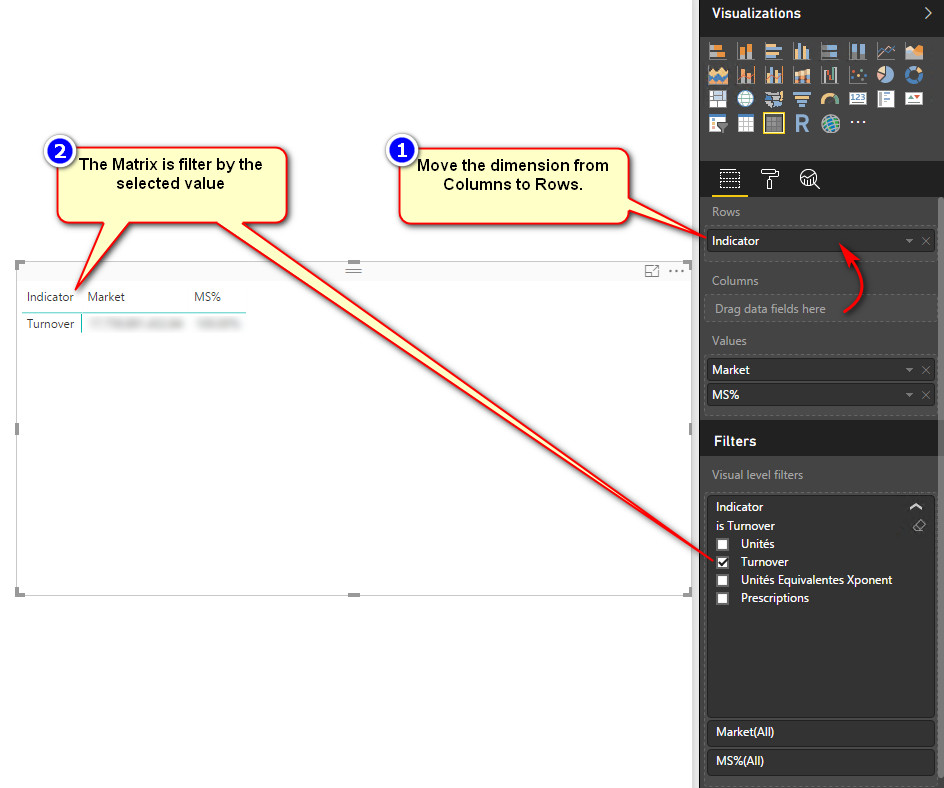944x788 pixels.
Task: Select the Area chart visualization
Action: pyautogui.click(x=914, y=51)
